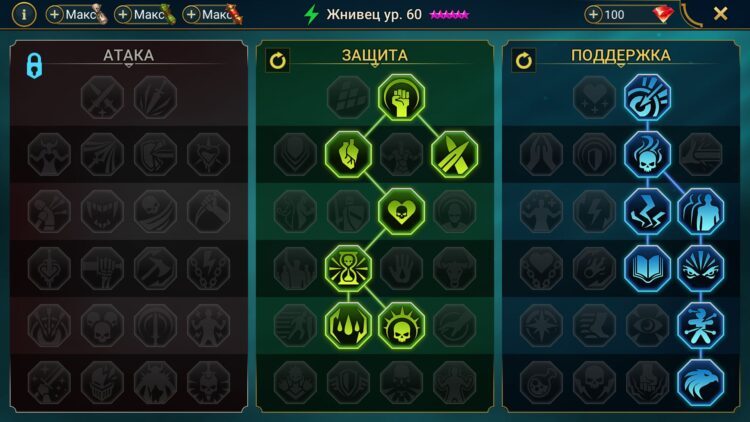This screenshot has height=422, width=750.
Task: Select the crossed blades green mastery
Action: click(x=454, y=155)
